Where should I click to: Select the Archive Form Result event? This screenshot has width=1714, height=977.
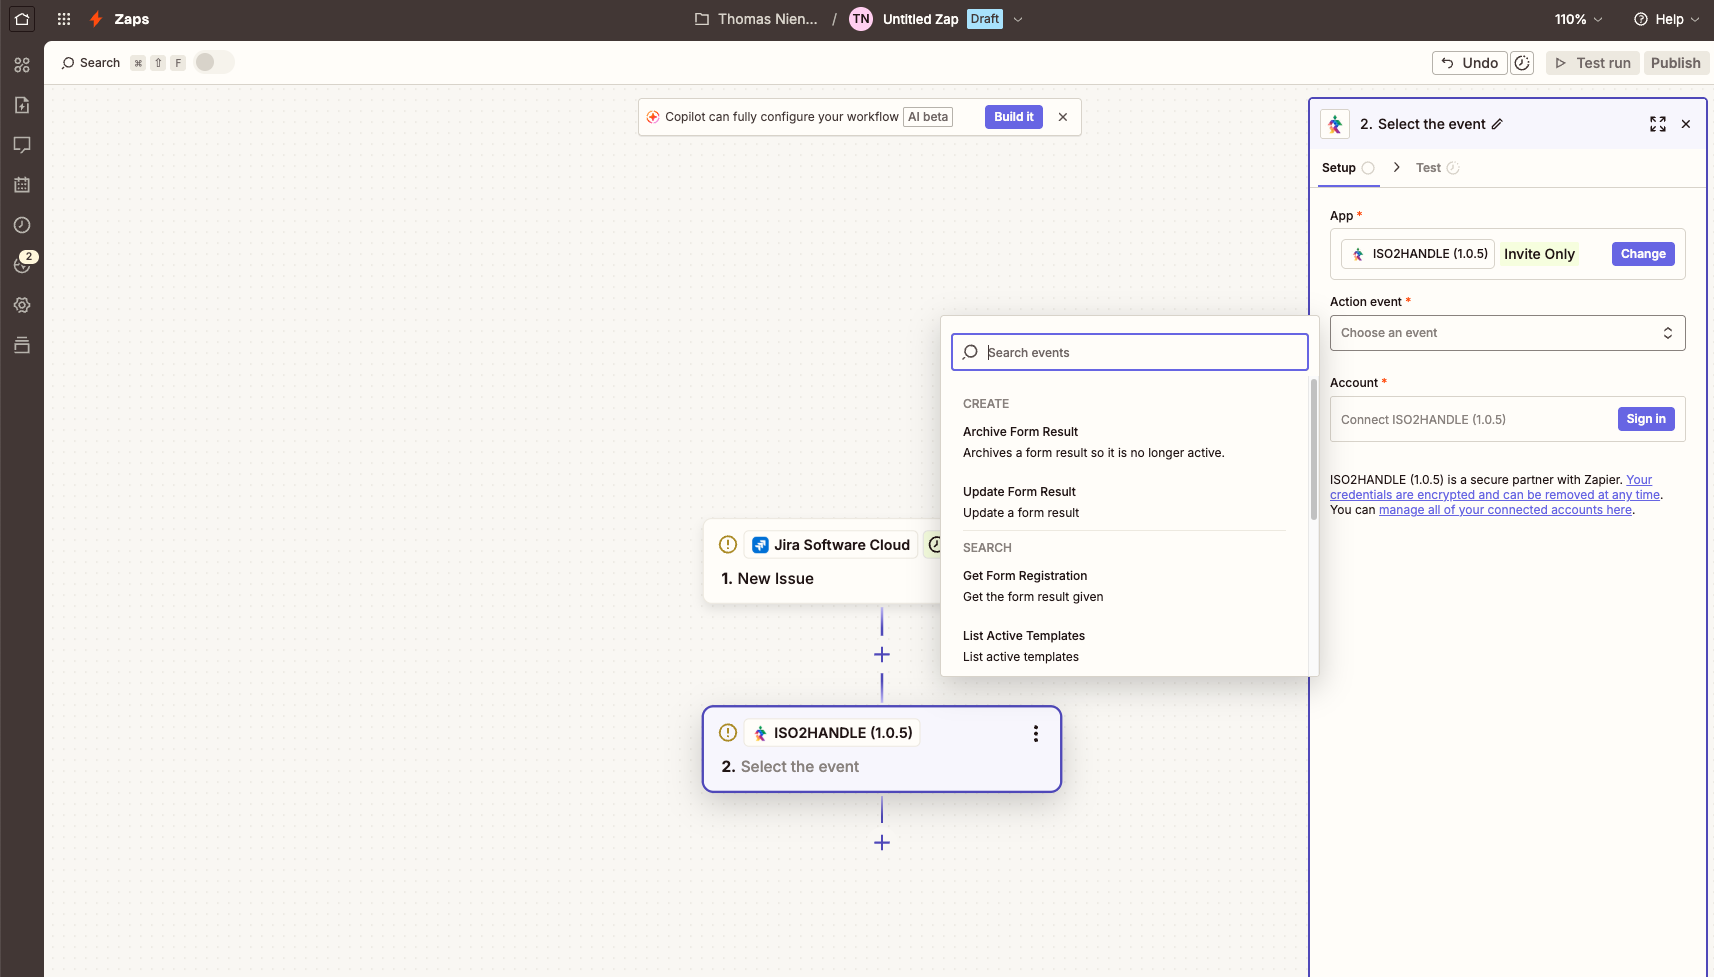point(1020,432)
